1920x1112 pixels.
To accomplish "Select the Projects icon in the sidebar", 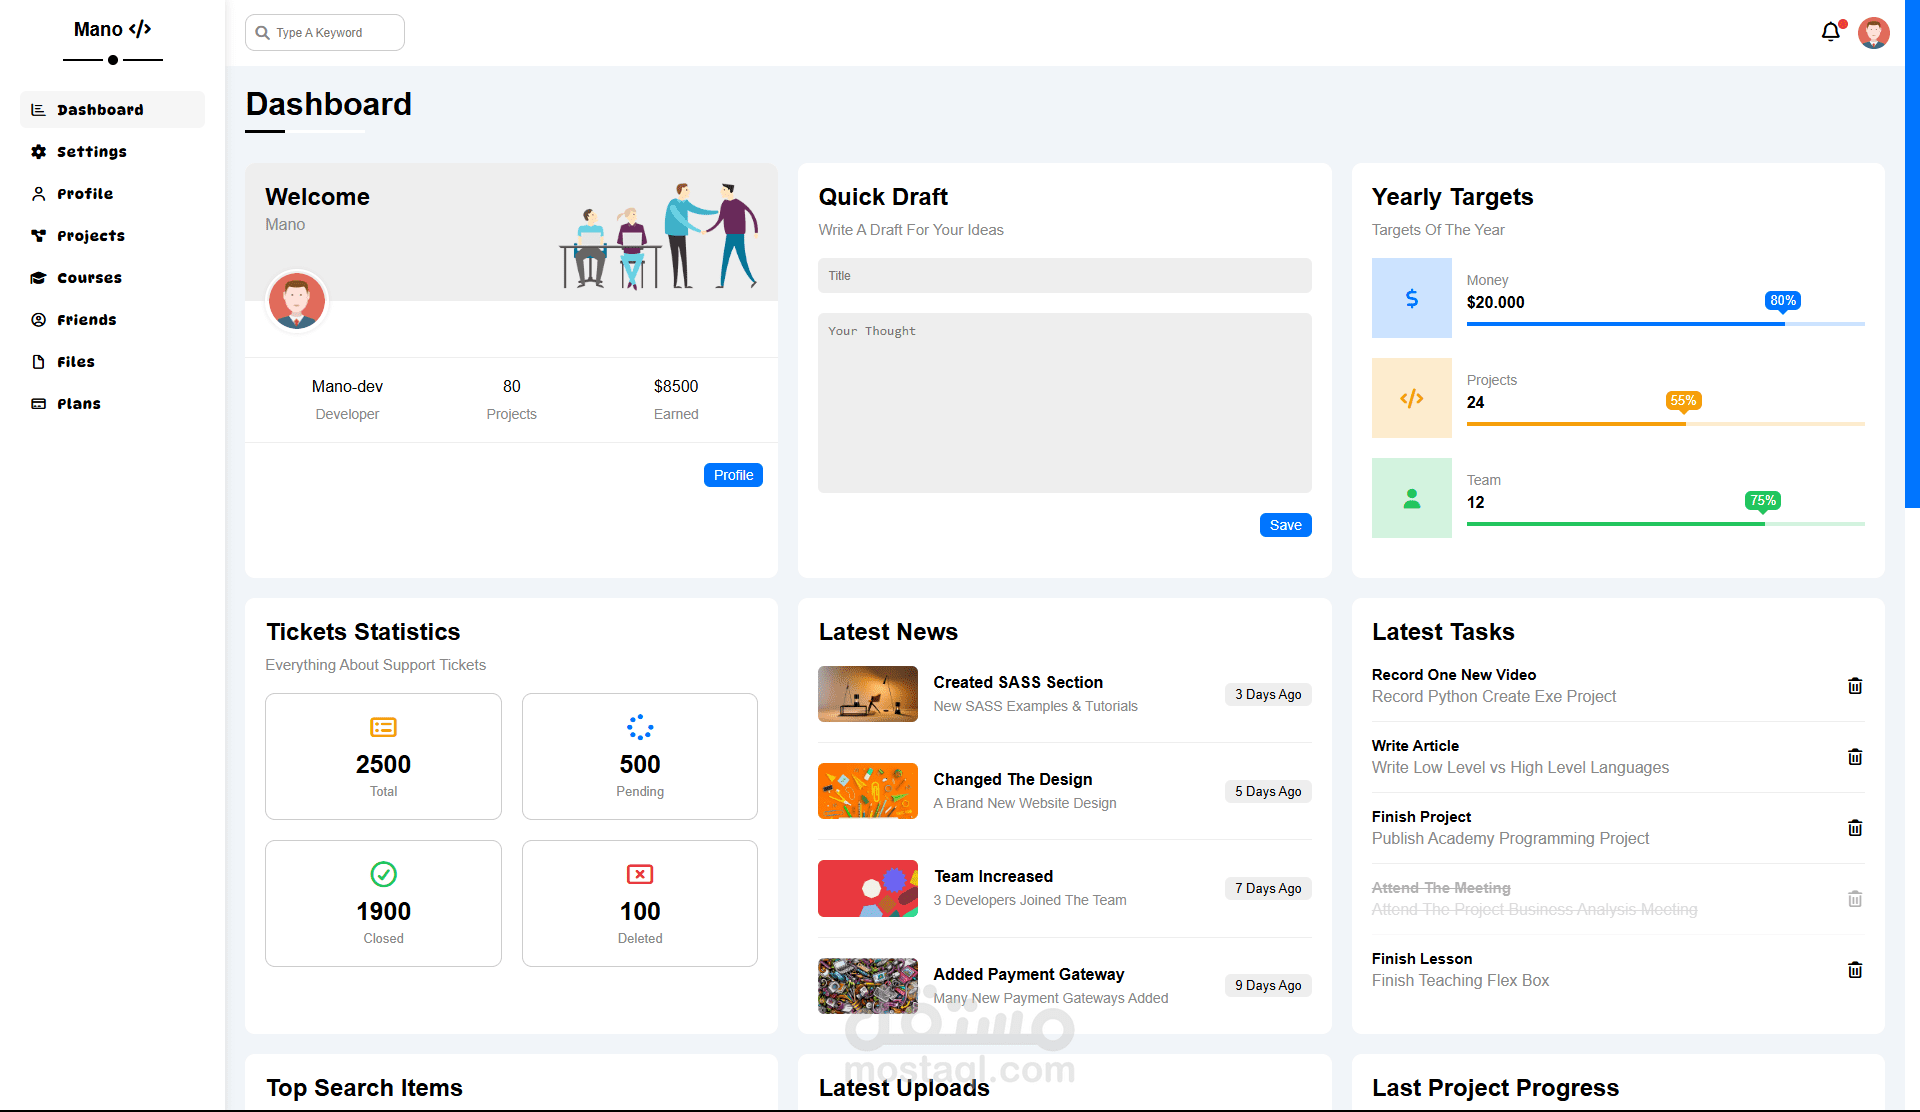I will click(38, 235).
